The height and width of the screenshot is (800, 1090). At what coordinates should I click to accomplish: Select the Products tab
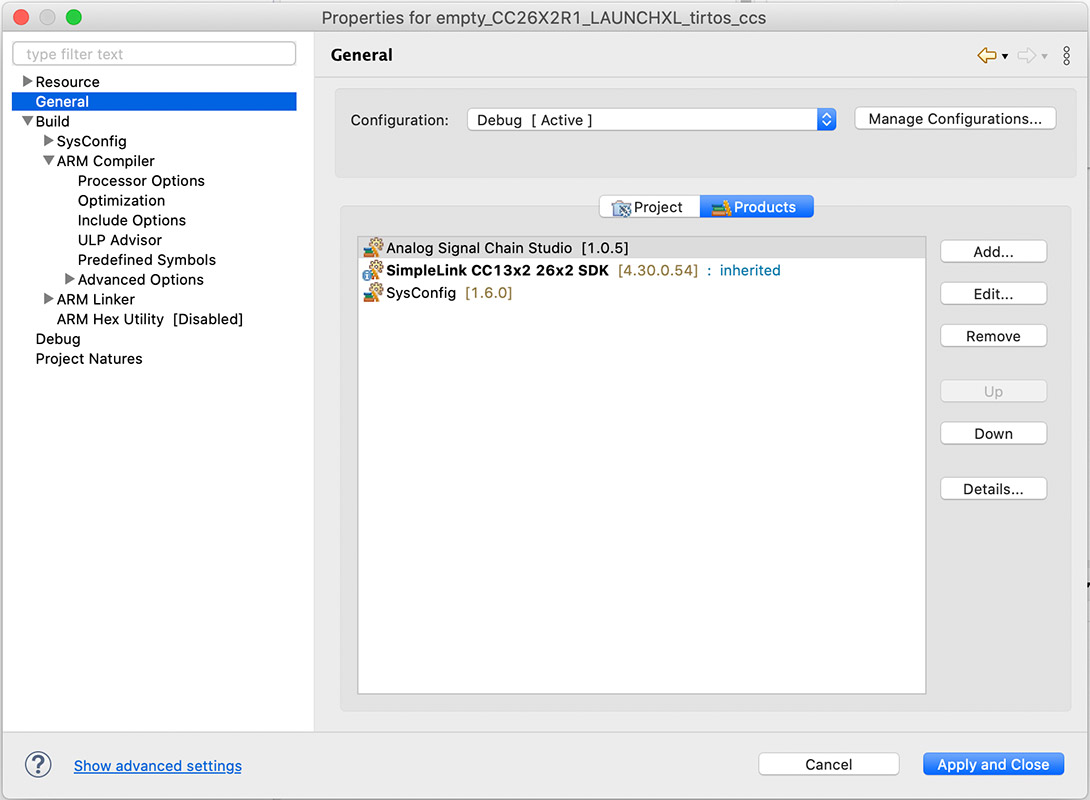tap(756, 207)
